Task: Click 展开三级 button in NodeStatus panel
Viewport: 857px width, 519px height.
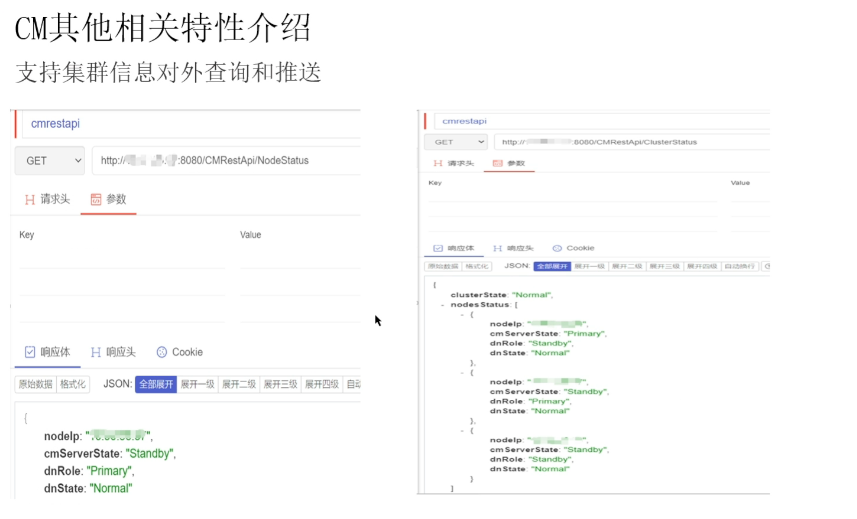Action: (x=280, y=385)
